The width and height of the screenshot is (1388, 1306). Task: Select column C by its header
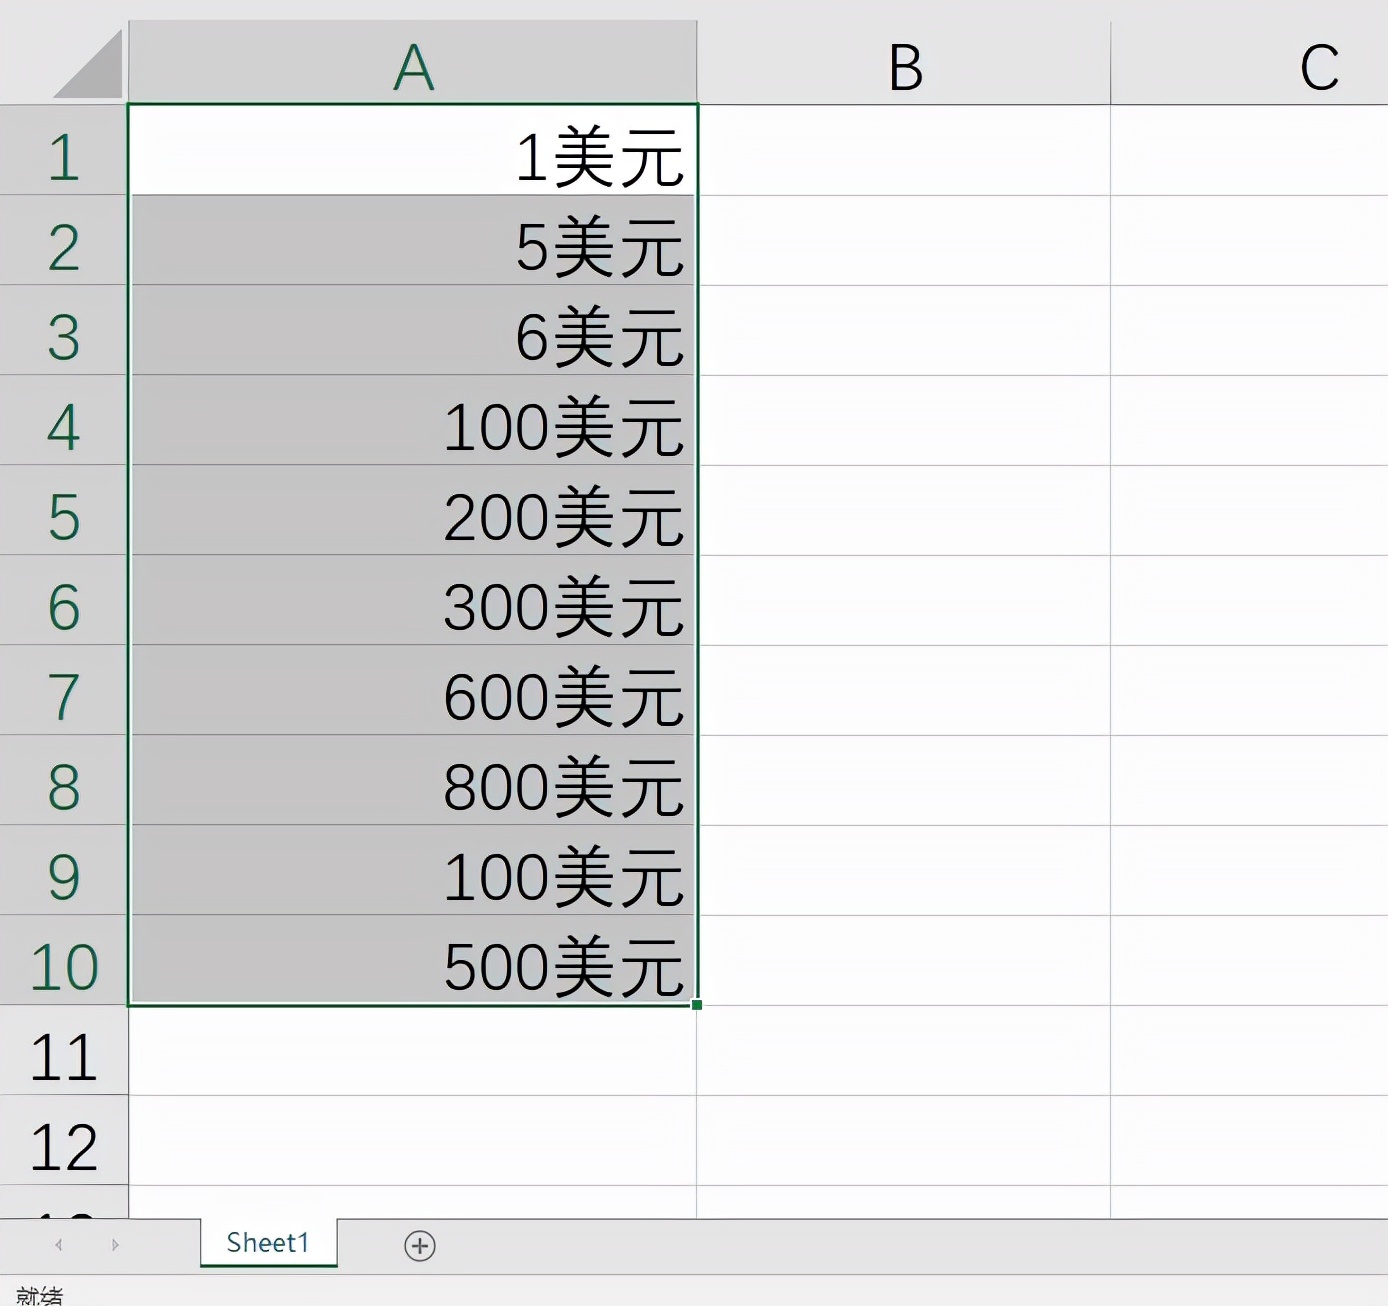tap(1250, 62)
